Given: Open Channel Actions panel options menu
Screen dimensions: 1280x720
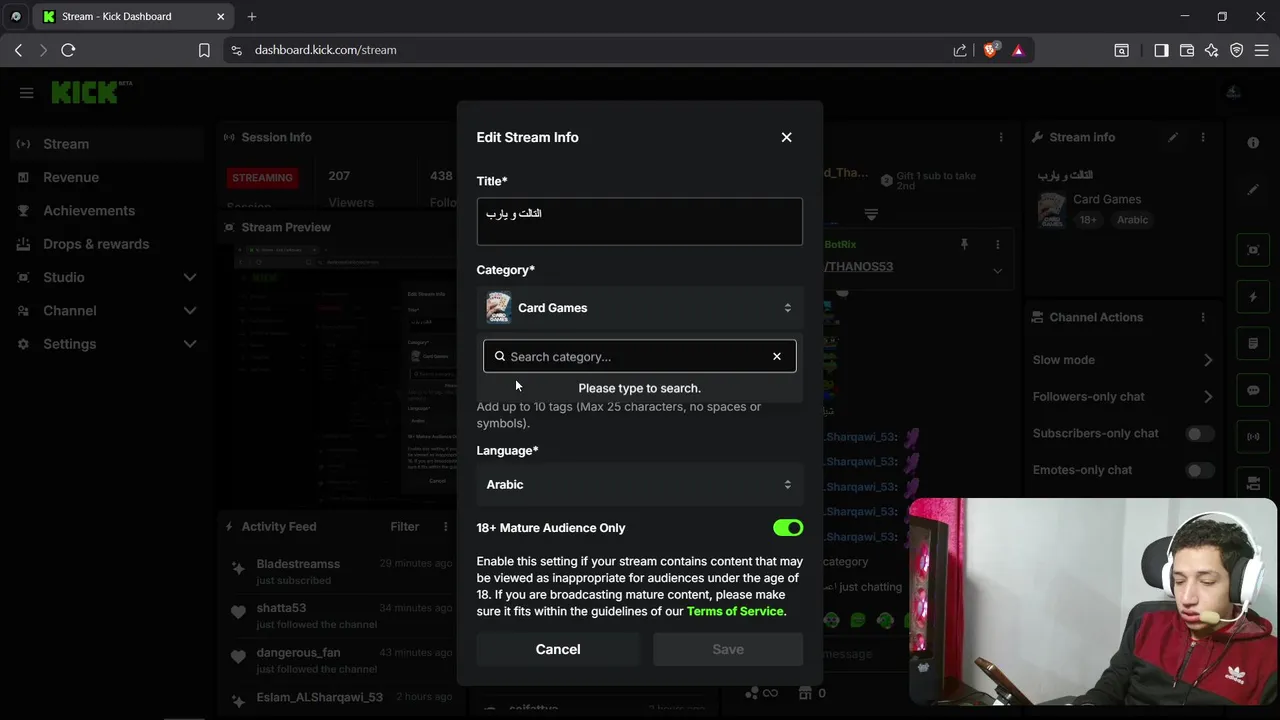Looking at the screenshot, I should pyautogui.click(x=1203, y=317).
